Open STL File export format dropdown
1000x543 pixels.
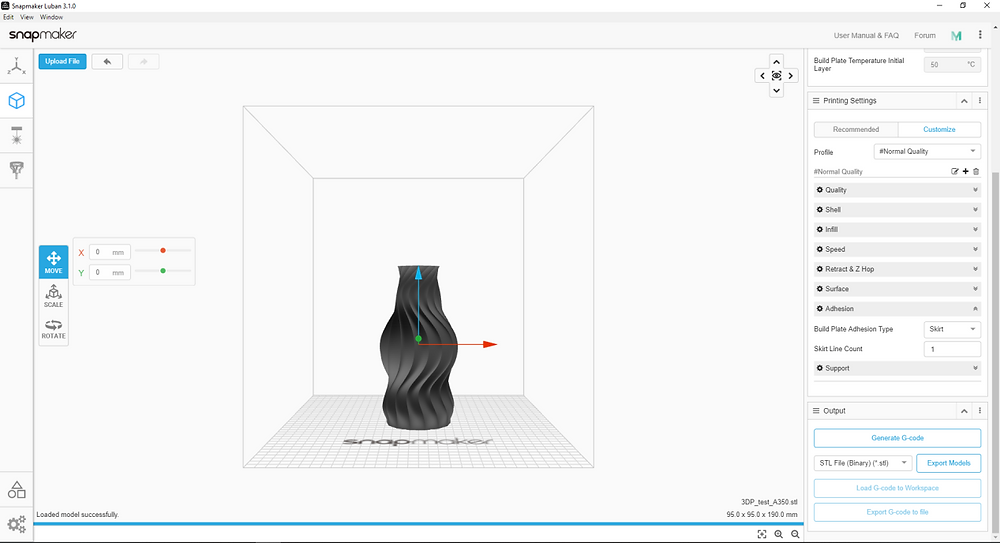tap(863, 463)
